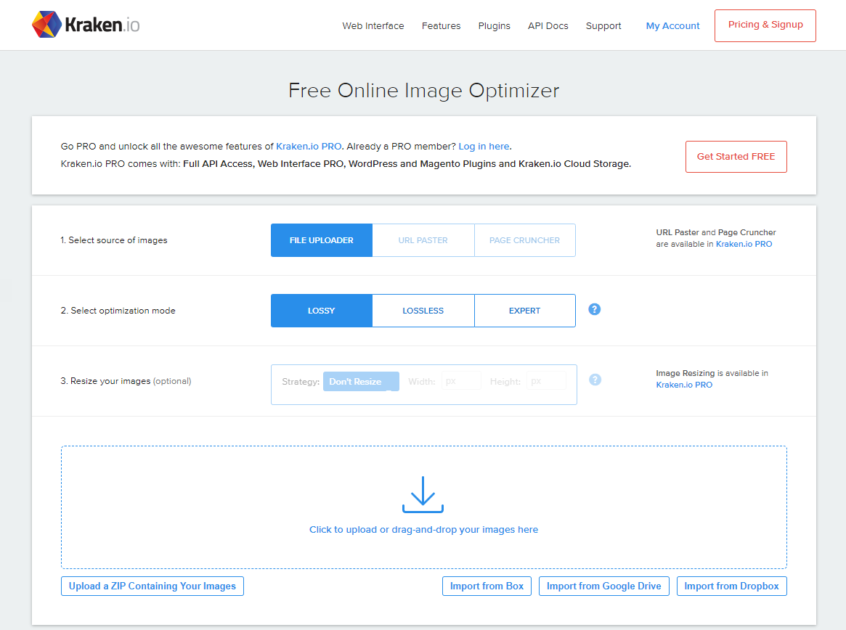Open API Docs in the navigation

pos(548,26)
